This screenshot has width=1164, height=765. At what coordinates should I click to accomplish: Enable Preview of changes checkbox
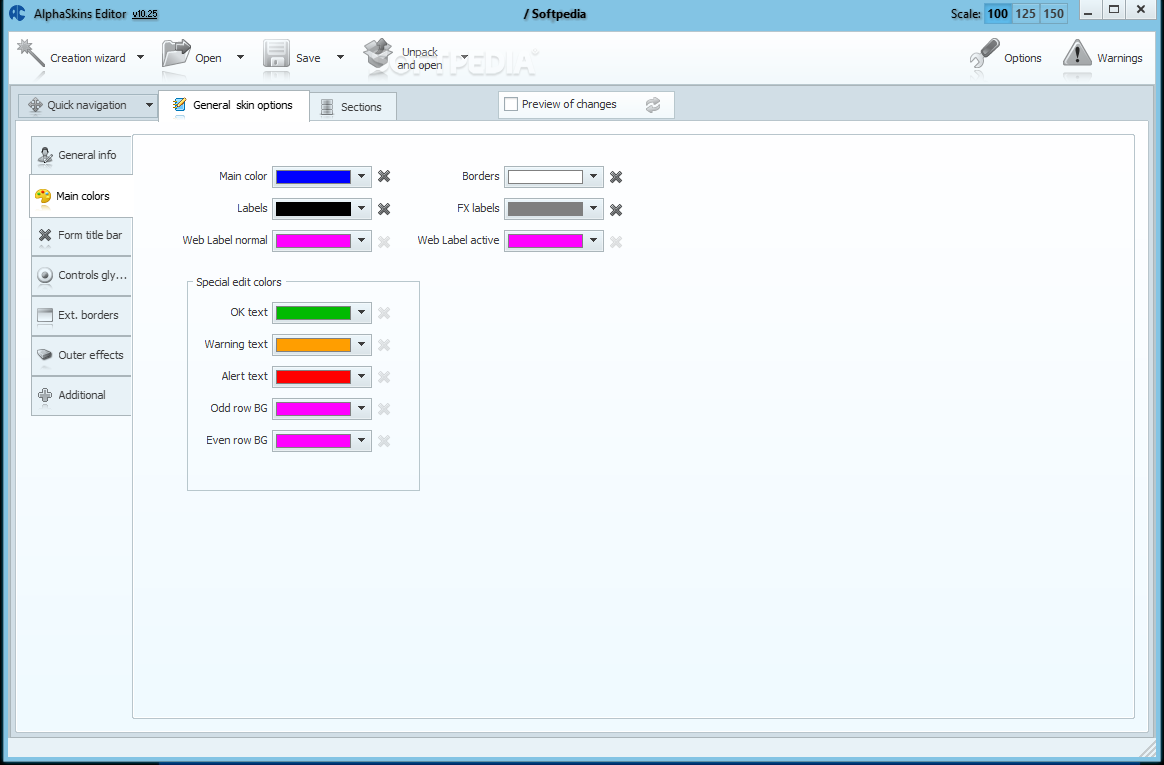click(511, 105)
